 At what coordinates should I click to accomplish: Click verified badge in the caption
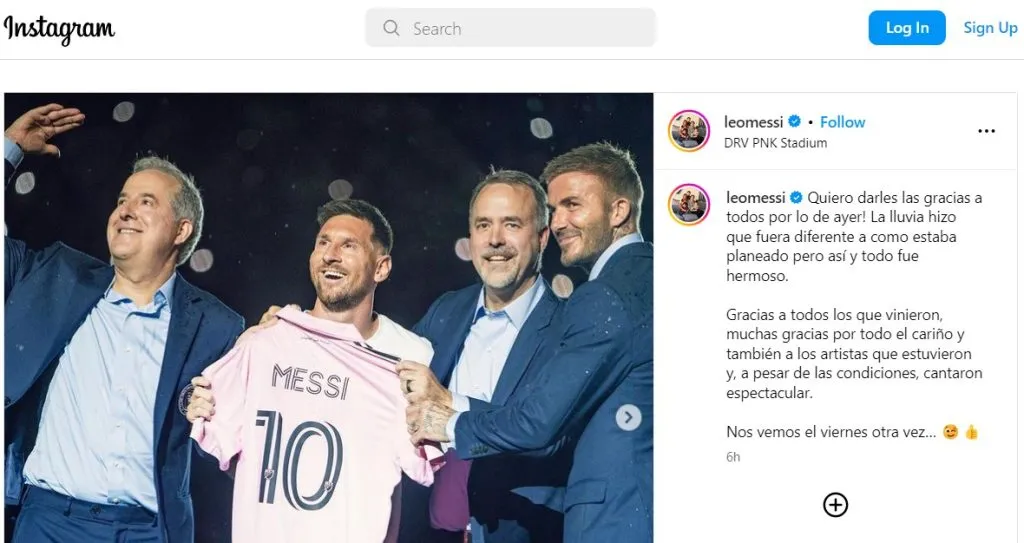click(x=797, y=197)
